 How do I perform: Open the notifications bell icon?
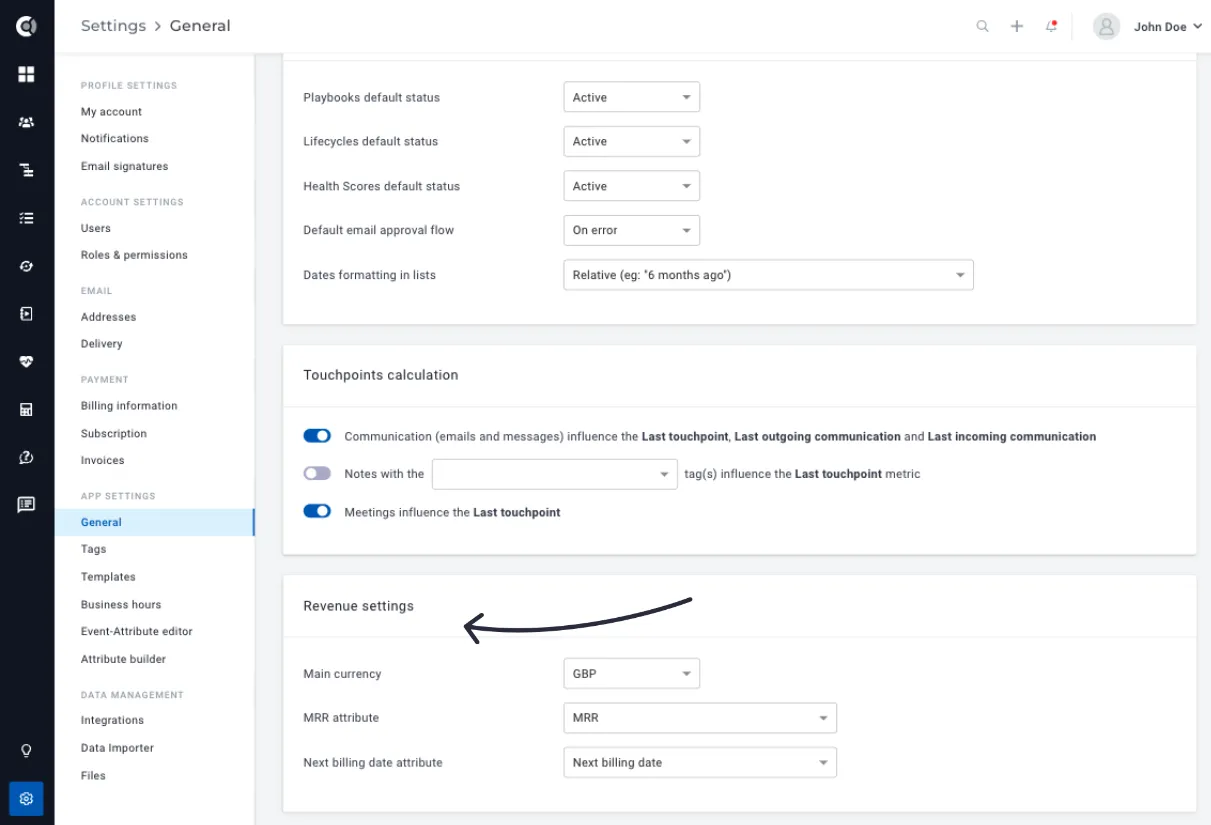(x=1051, y=27)
